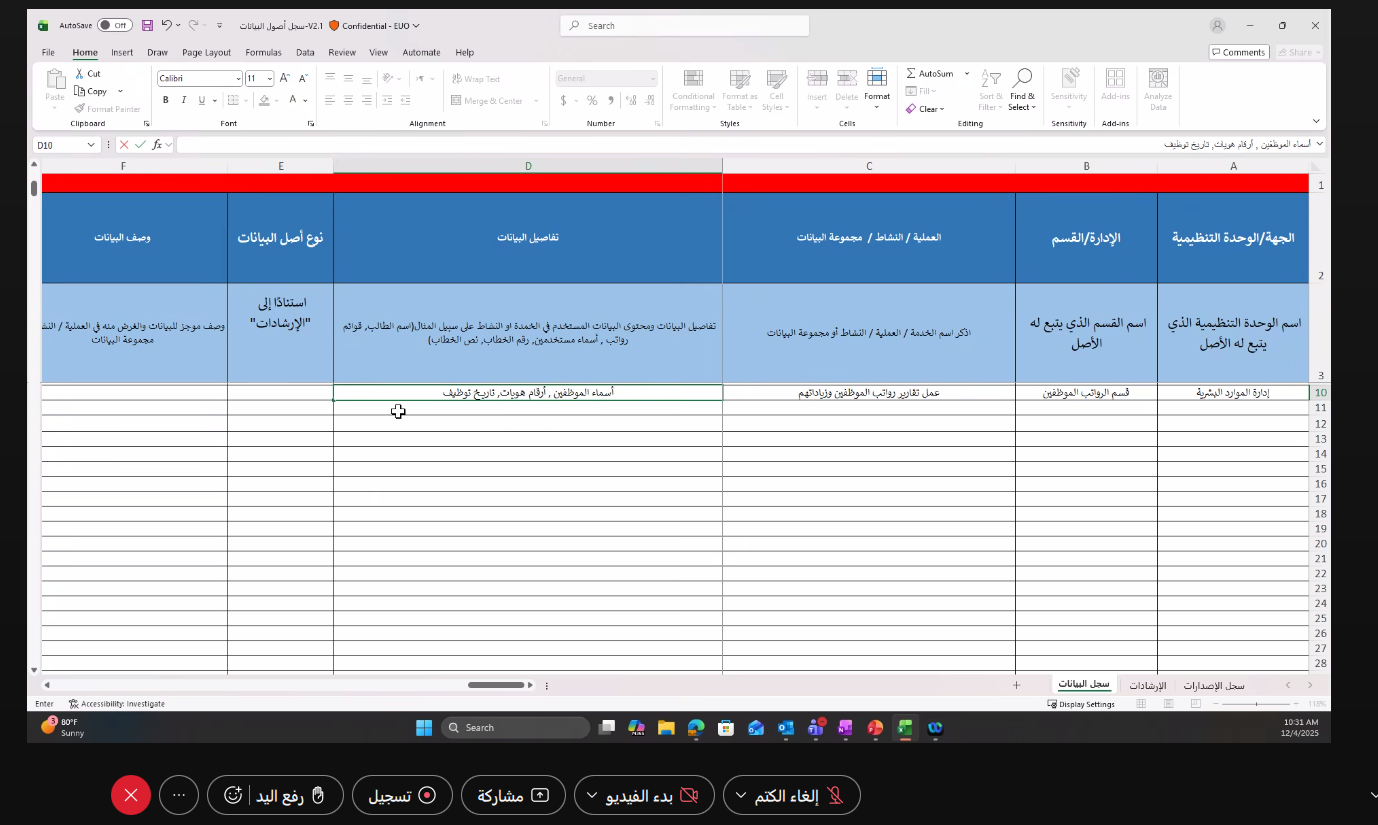The height and width of the screenshot is (825, 1378).
Task: Click the horizontal scrollbar thumb
Action: (x=496, y=685)
